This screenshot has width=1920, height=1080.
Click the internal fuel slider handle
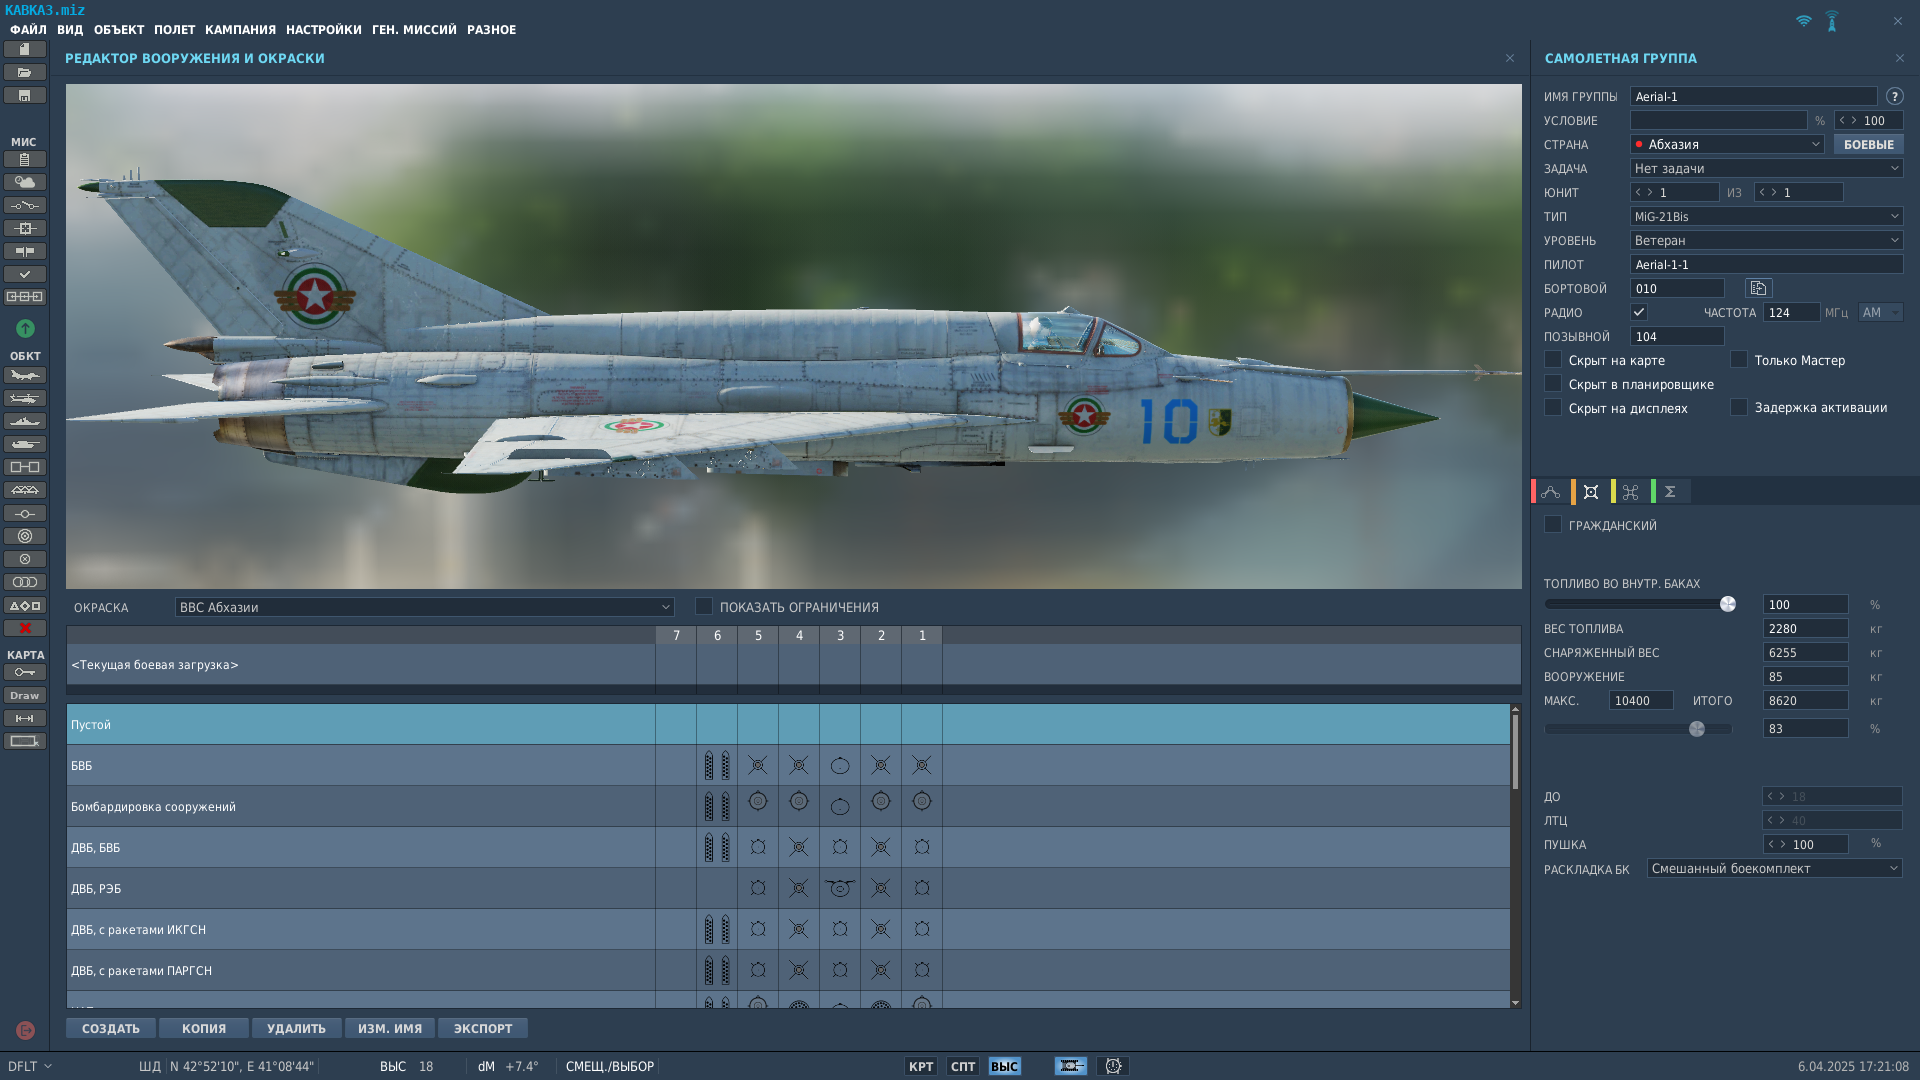pyautogui.click(x=1728, y=604)
